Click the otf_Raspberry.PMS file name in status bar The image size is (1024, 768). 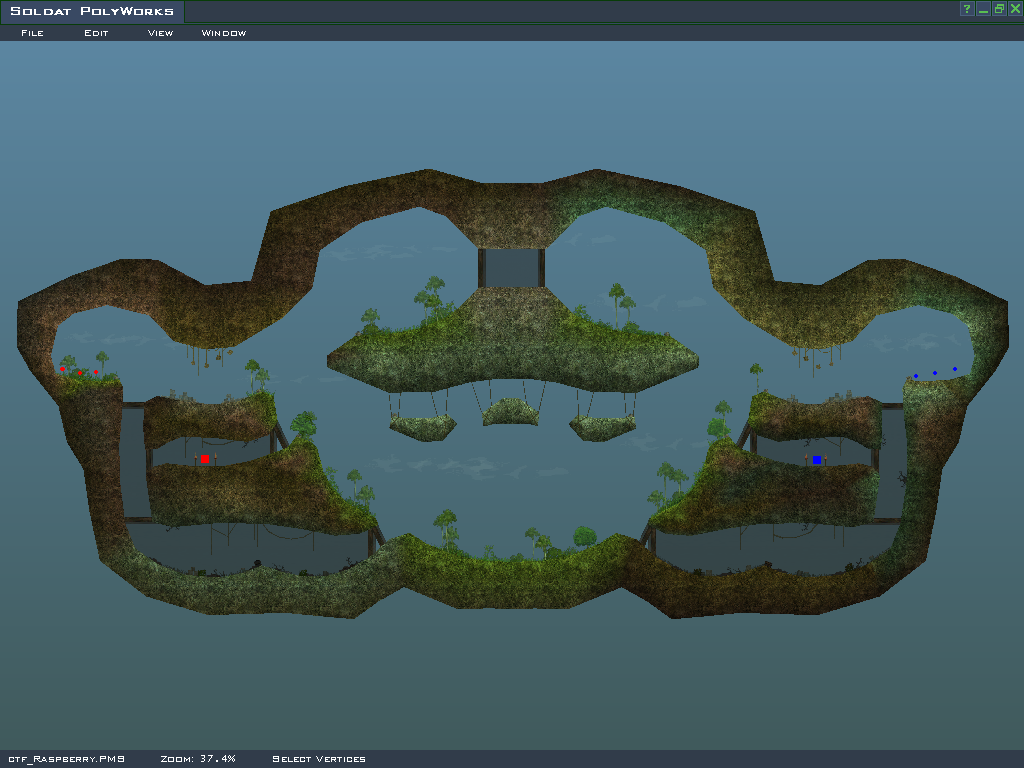tap(66, 759)
